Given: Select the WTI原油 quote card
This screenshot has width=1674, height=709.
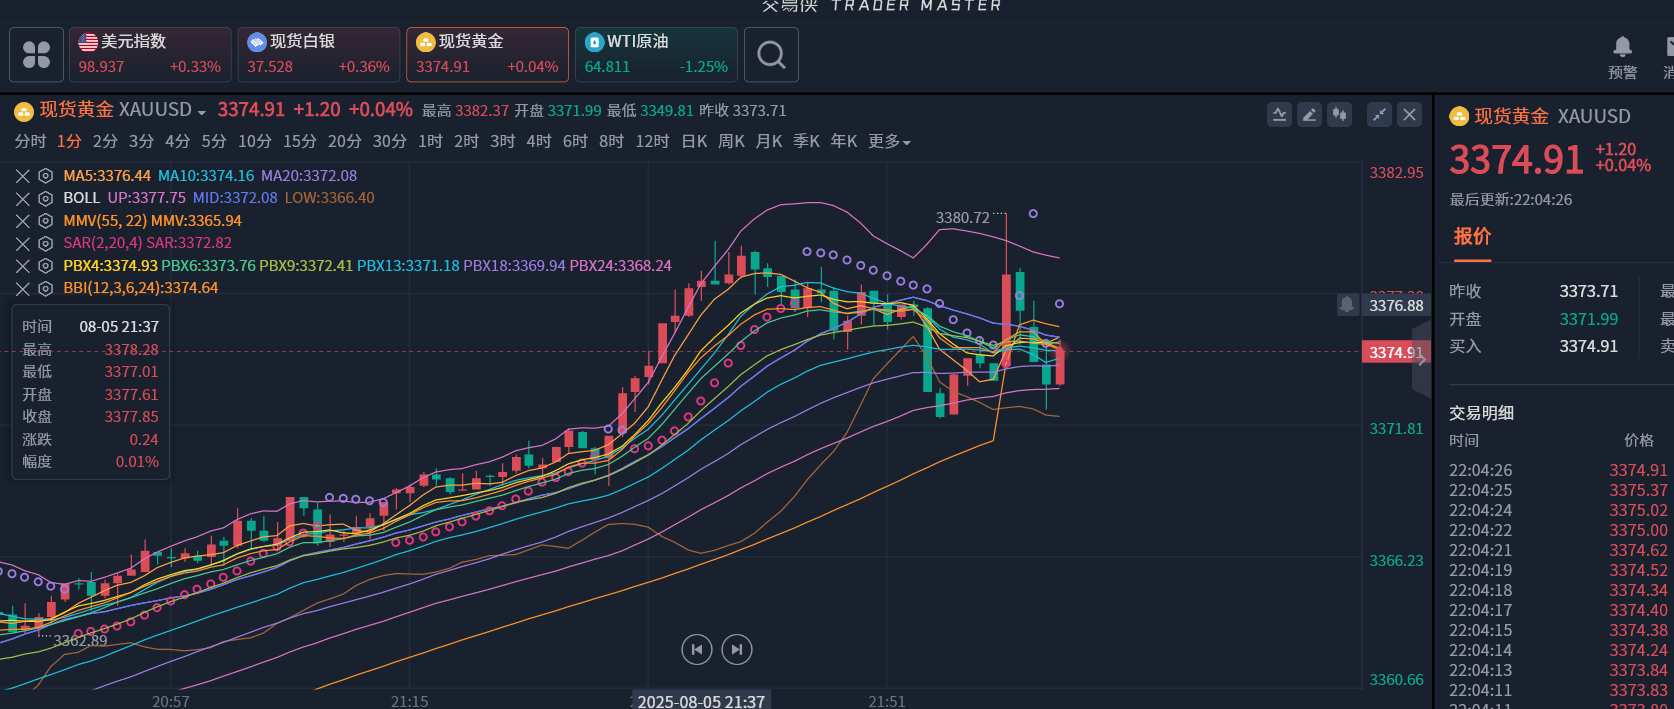Looking at the screenshot, I should [657, 54].
